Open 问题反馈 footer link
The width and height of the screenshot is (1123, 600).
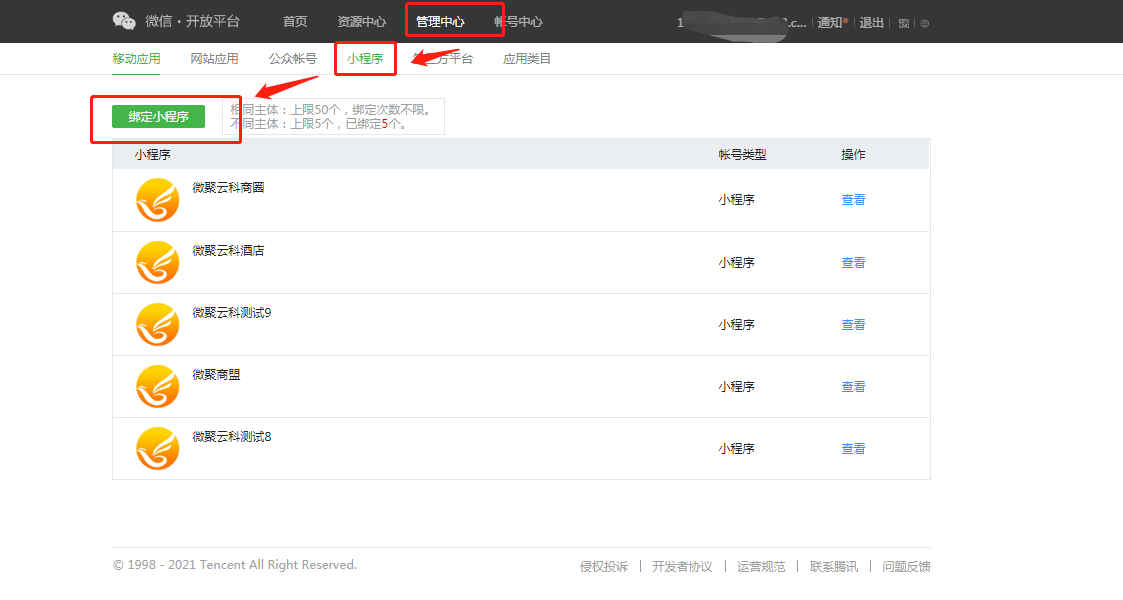click(x=907, y=566)
